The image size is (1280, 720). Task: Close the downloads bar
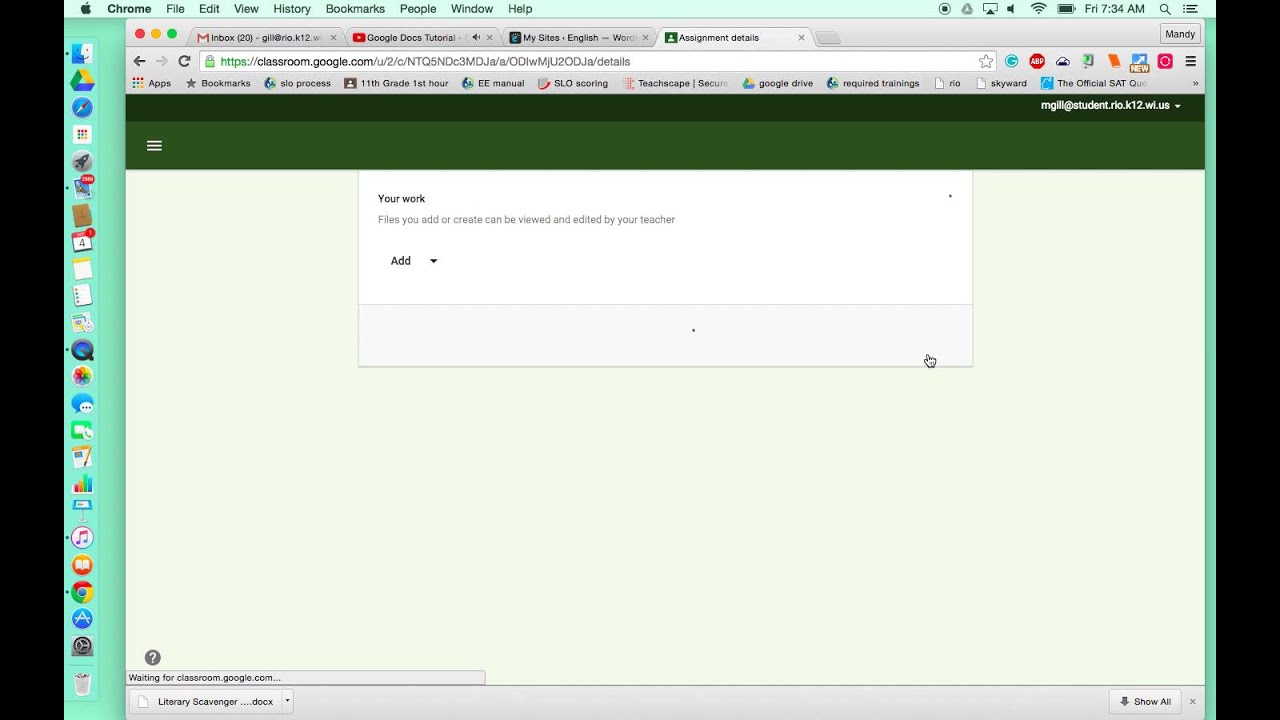pos(1192,701)
